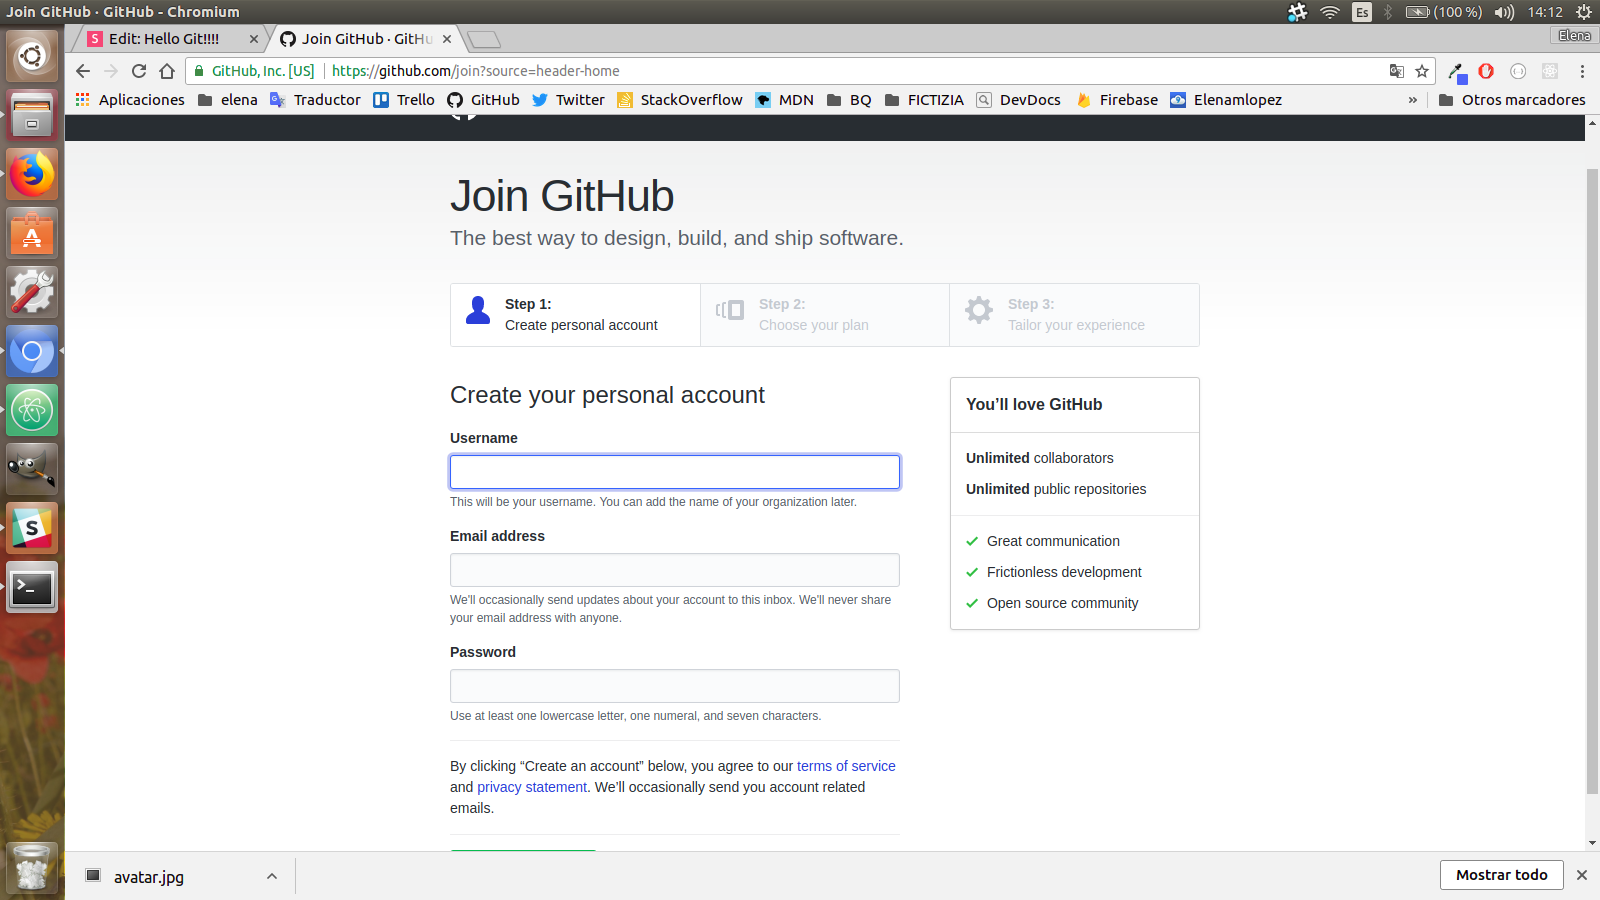Expand avatar.jpg download options arrow
The width and height of the screenshot is (1600, 900).
(272, 876)
